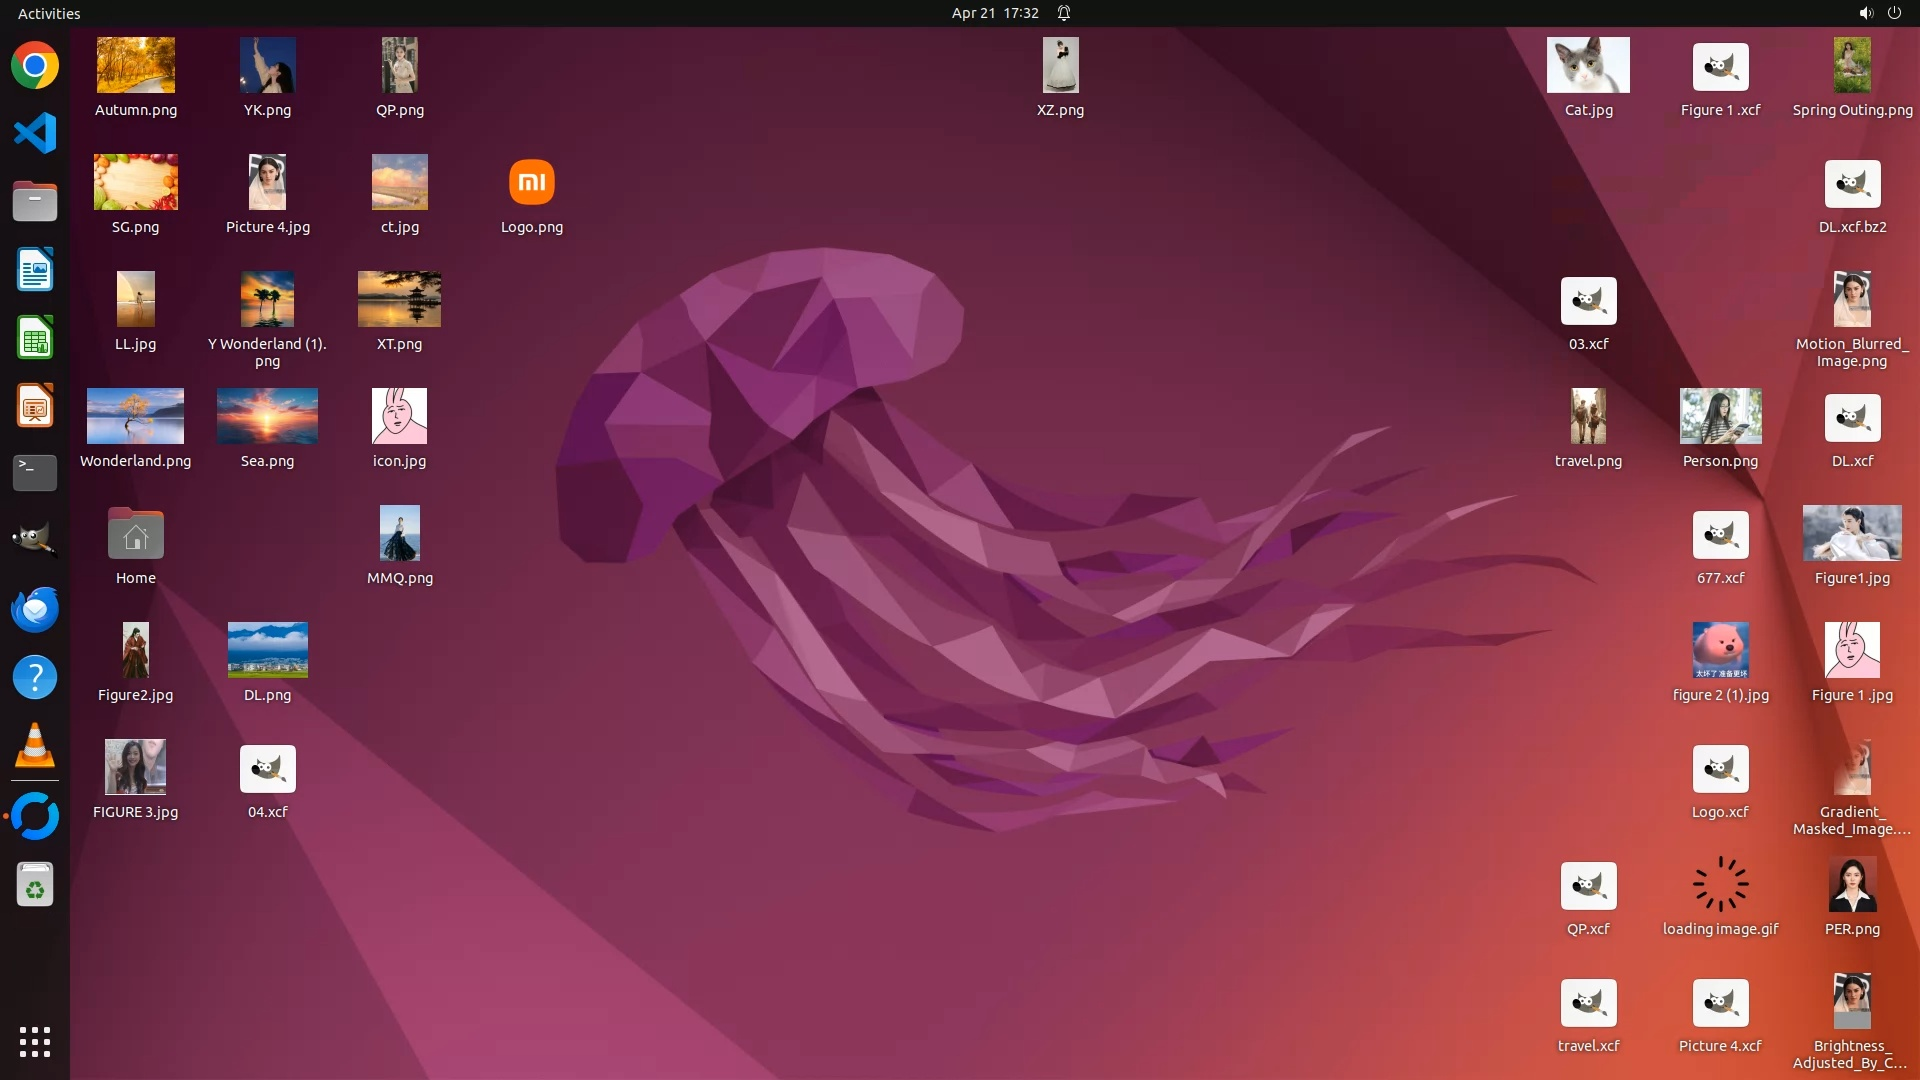Open system menu via power icon
The width and height of the screenshot is (1920, 1080).
1894,13
